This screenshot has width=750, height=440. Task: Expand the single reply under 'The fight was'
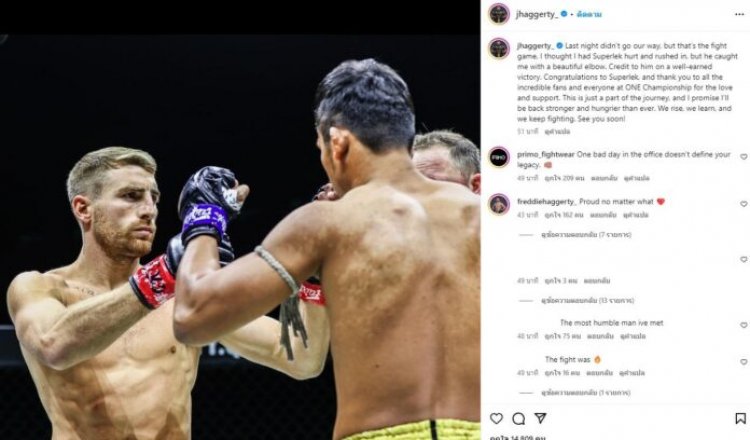585,393
